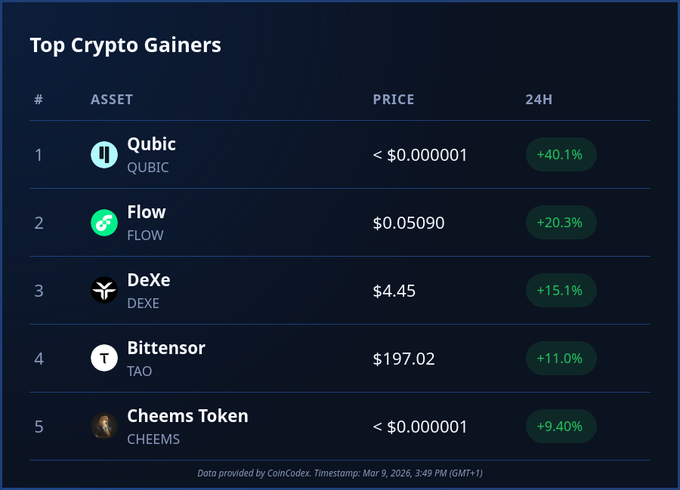Screen dimensions: 680x490
Task: Click the Qubic coin logo icon
Action: pyautogui.click(x=104, y=155)
